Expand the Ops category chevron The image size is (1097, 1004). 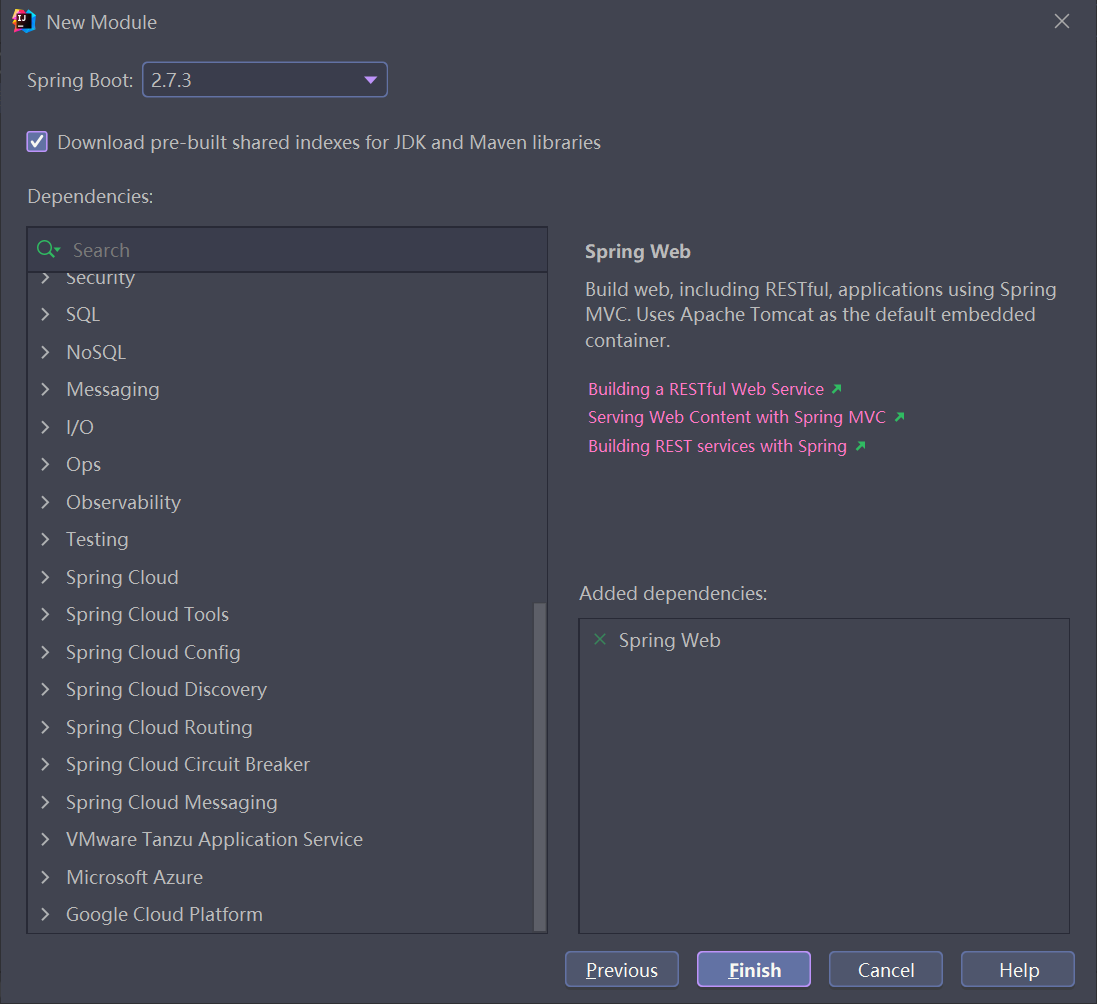(x=45, y=464)
